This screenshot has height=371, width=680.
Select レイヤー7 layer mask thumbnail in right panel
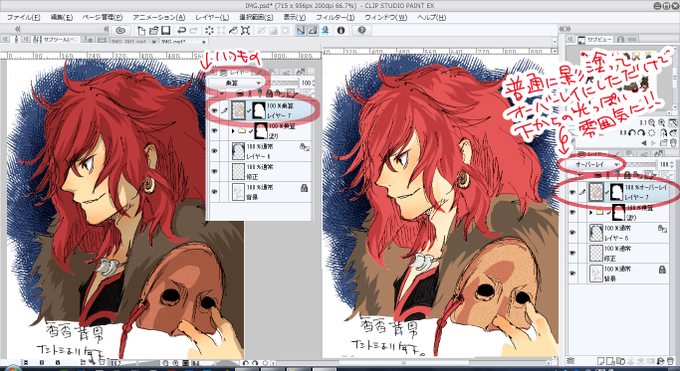click(617, 191)
